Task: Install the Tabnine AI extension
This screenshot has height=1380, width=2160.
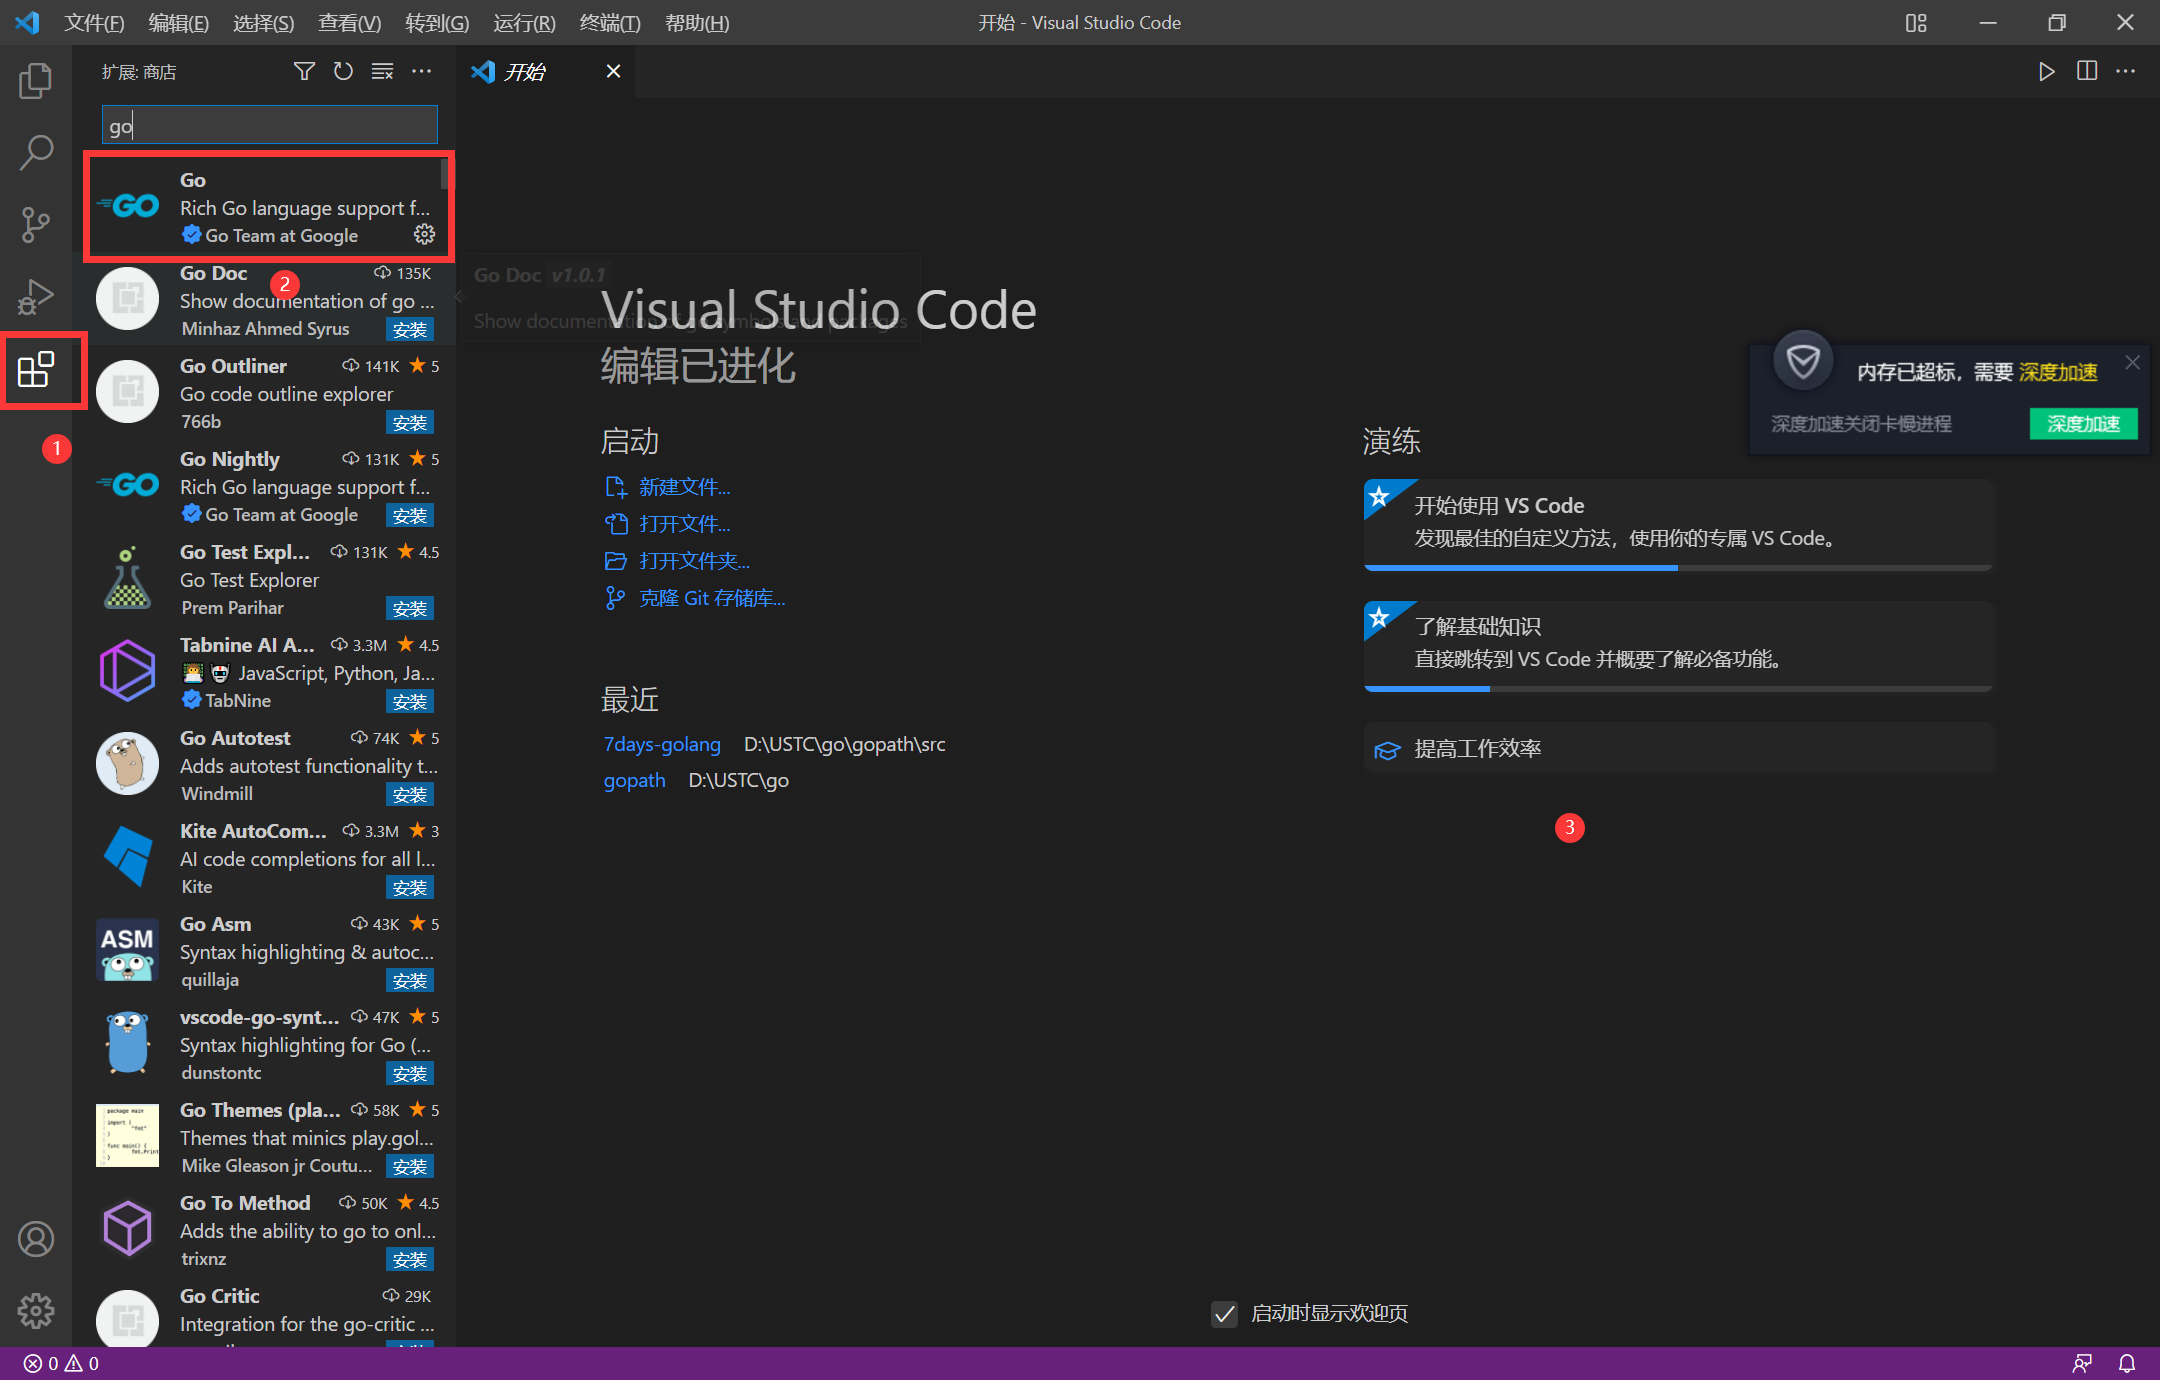Action: 410,701
